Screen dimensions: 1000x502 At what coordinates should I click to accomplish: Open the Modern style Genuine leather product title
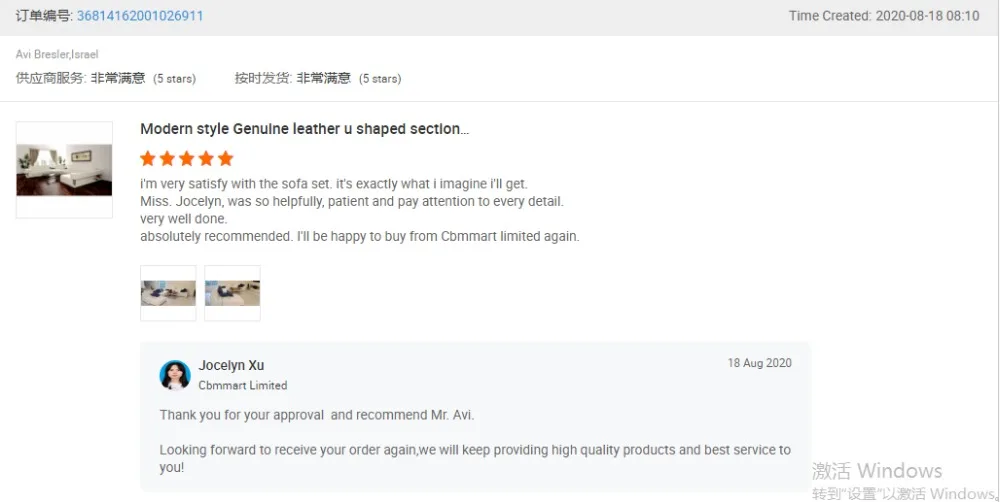coord(304,129)
